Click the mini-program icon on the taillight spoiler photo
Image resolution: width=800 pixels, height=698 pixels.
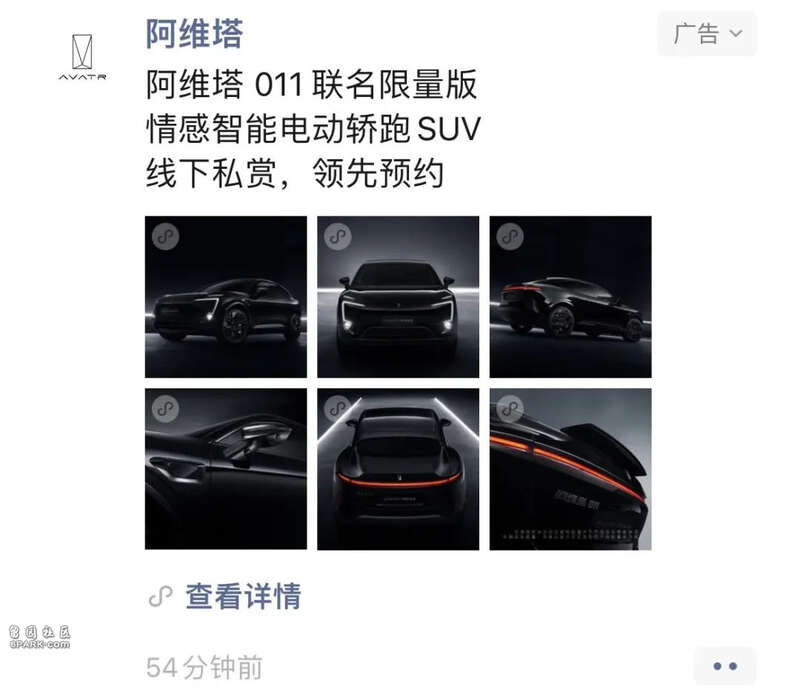pos(510,409)
